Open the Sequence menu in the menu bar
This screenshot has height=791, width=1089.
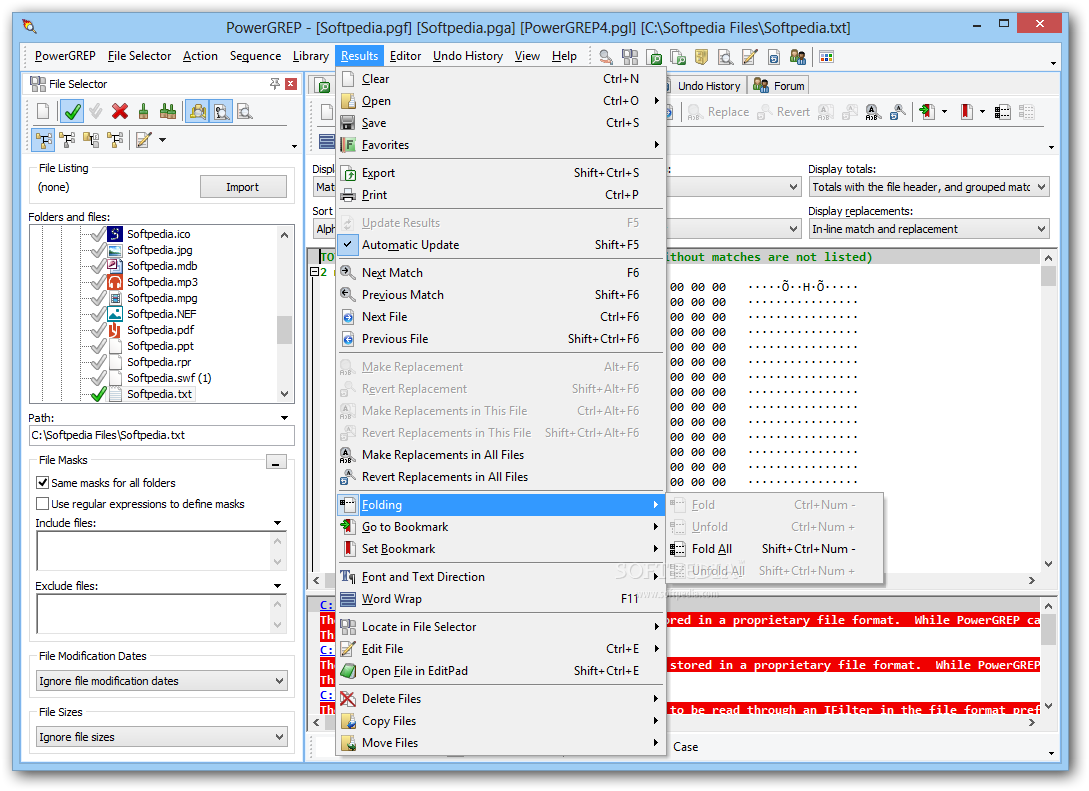click(x=255, y=56)
